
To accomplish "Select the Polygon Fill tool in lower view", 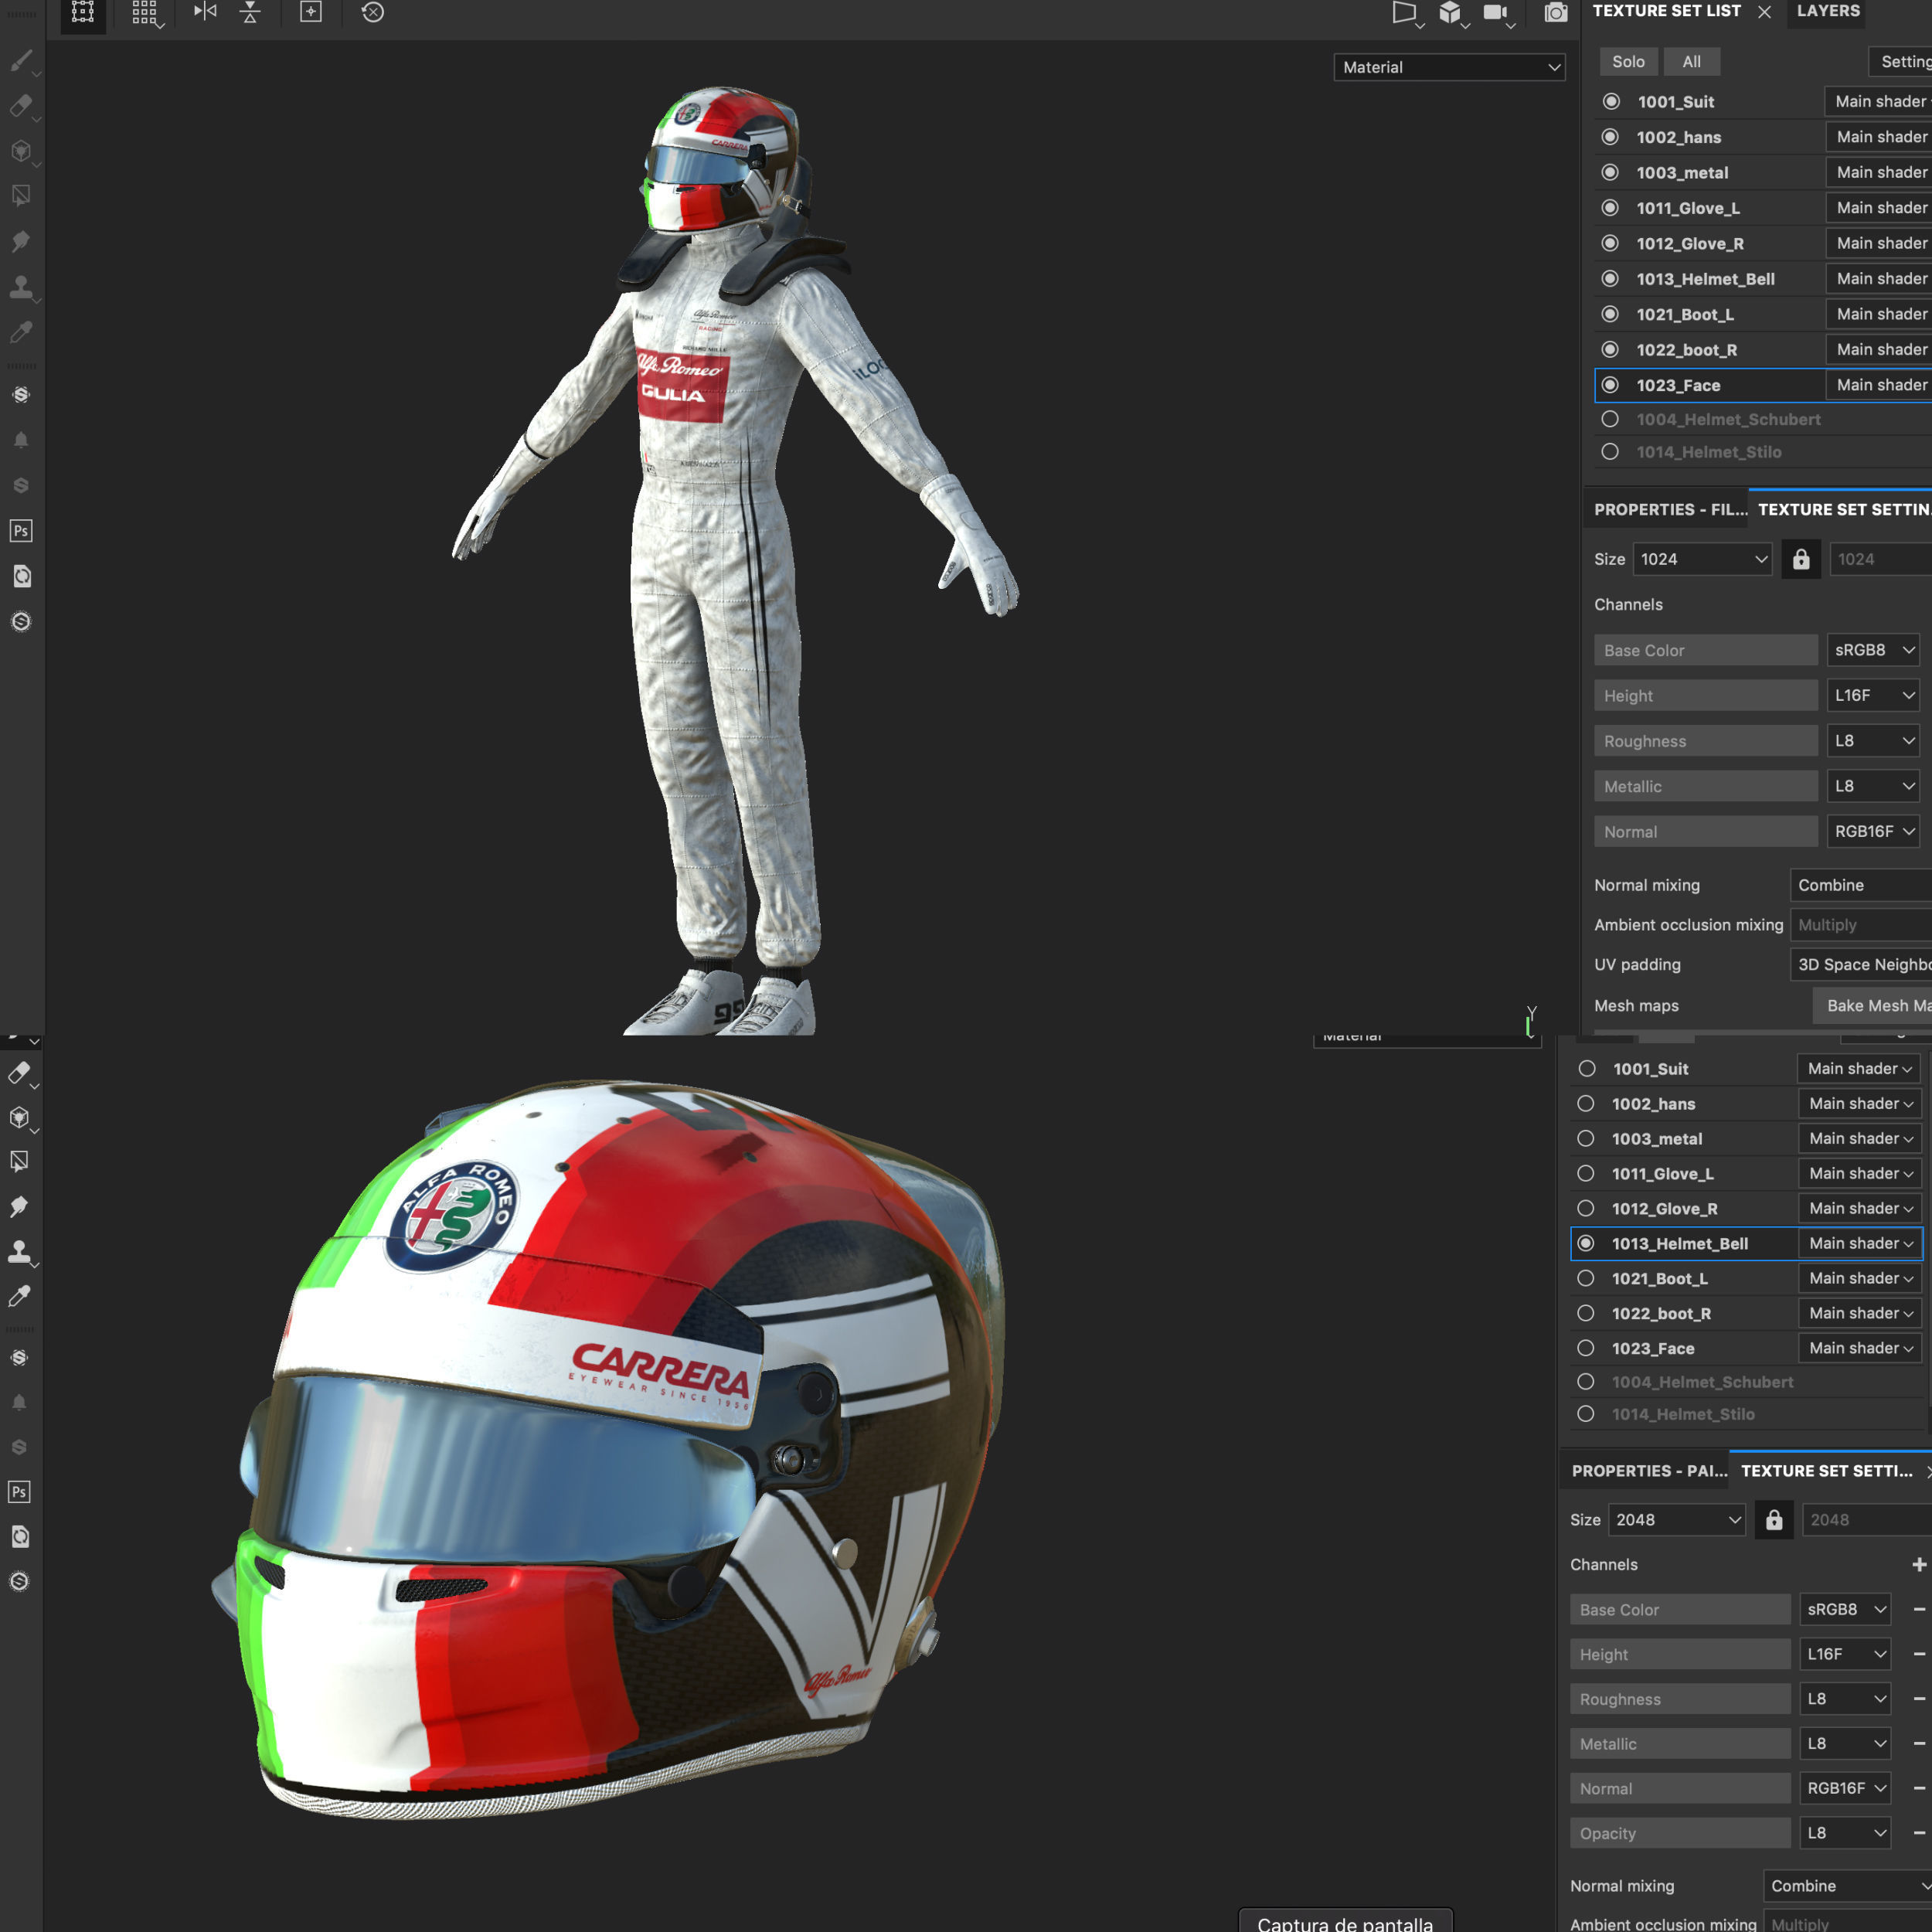I will (x=19, y=1162).
